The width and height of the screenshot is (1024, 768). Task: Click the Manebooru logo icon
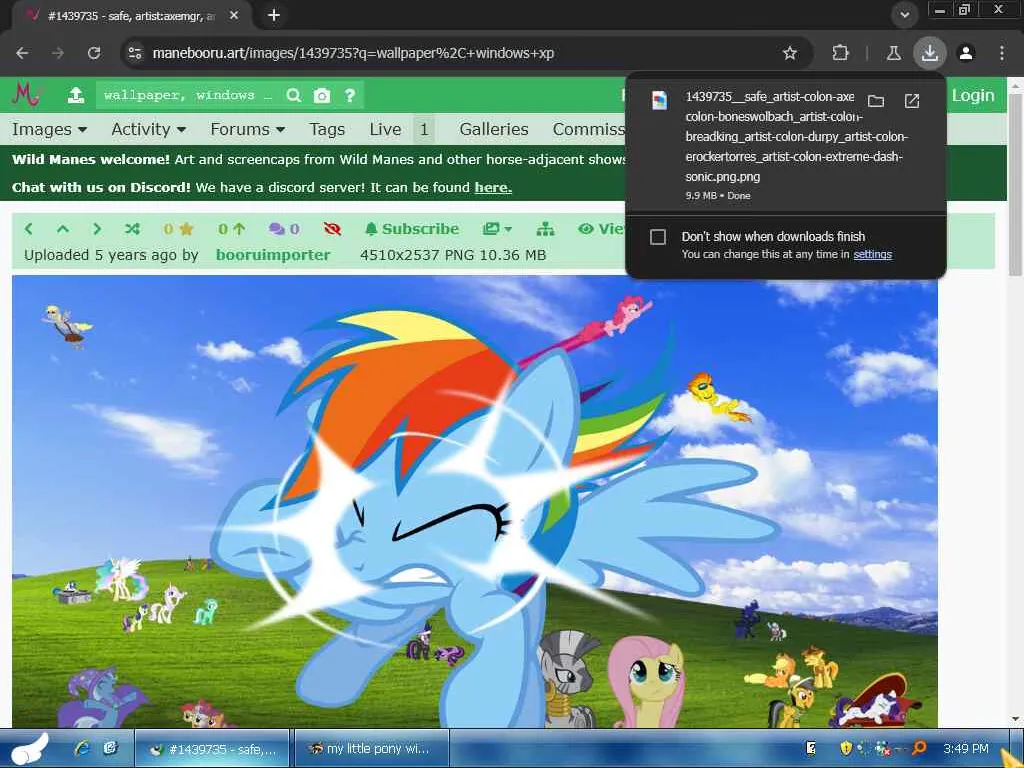[x=26, y=95]
